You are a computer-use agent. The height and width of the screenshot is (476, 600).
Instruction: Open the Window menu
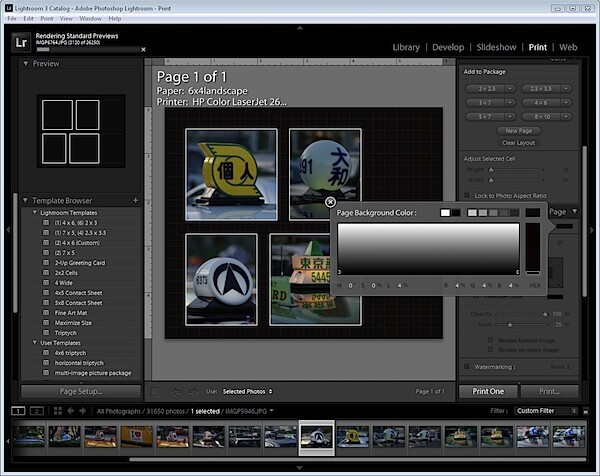click(90, 18)
